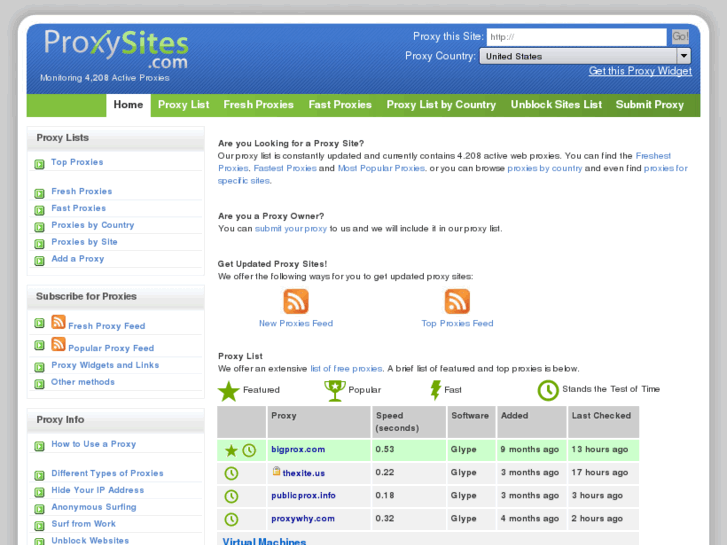Click green arrow bullet beside How to Use a Proxy
The image size is (727, 545).
39,446
